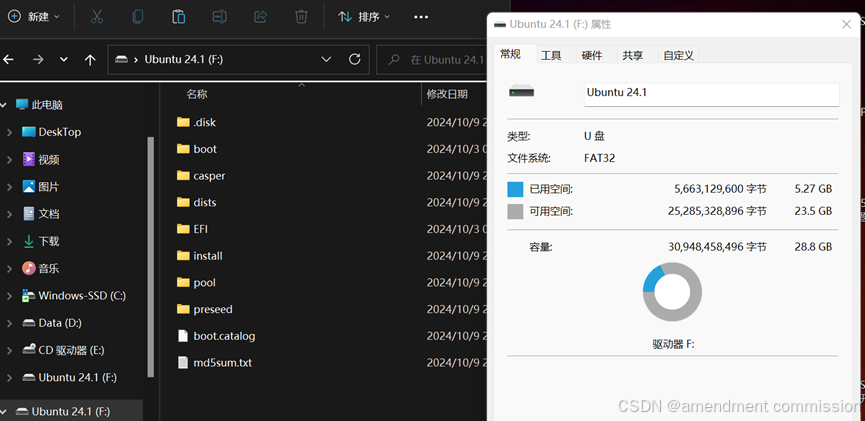
Task: Sort by the 修改日期 column header
Action: [447, 94]
